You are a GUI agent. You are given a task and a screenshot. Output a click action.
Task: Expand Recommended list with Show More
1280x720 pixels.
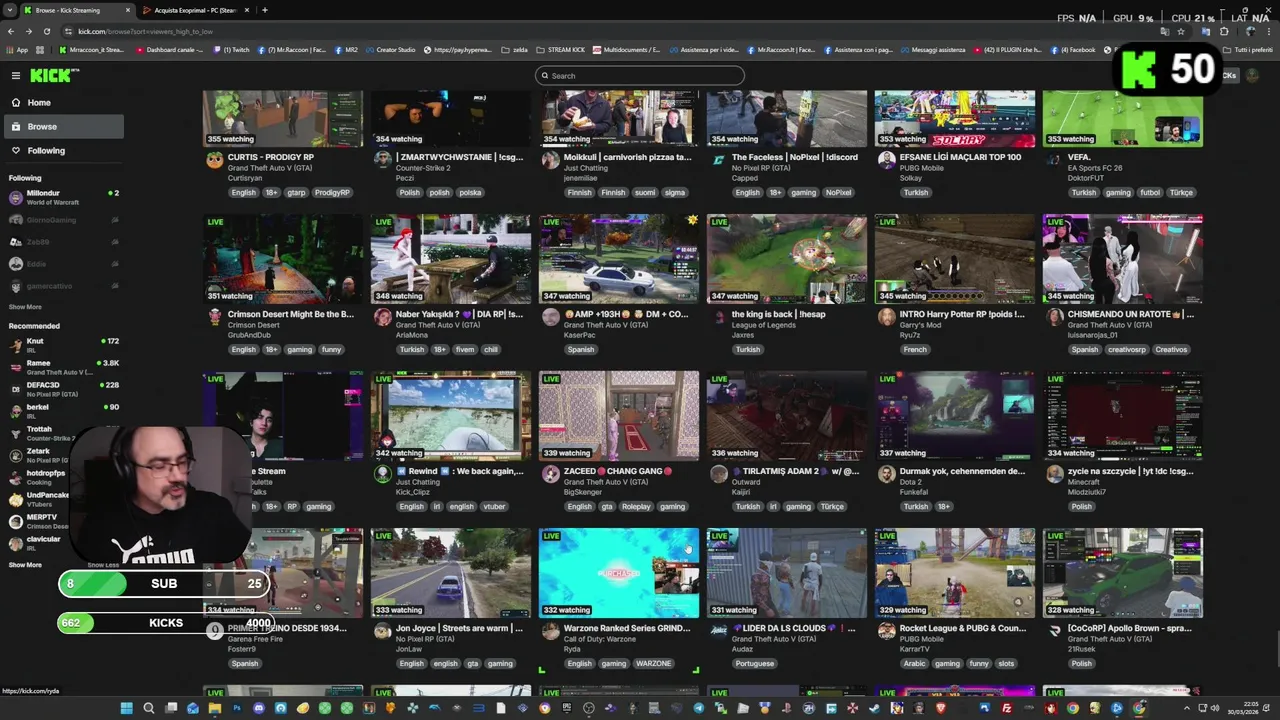coord(25,565)
